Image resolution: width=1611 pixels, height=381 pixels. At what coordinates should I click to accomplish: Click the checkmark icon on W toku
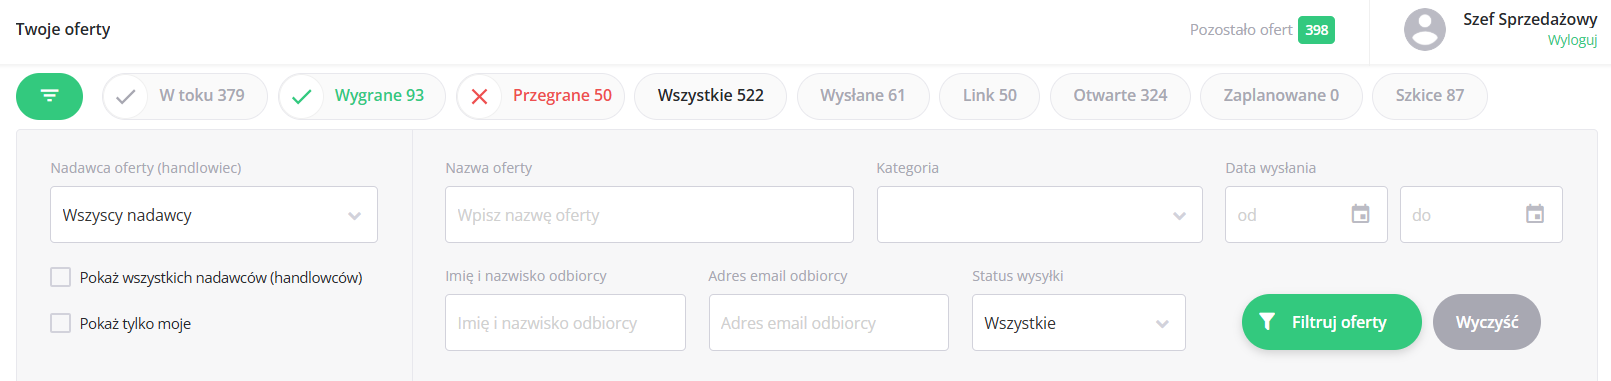click(125, 97)
